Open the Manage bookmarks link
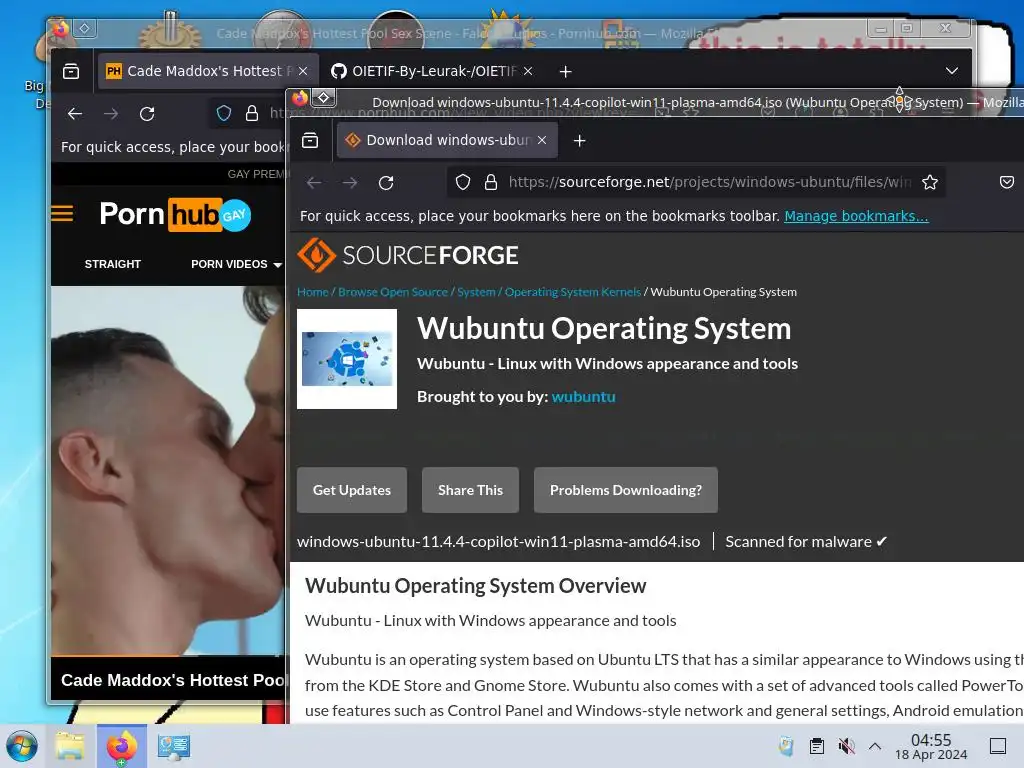Viewport: 1024px width, 768px height. (856, 216)
